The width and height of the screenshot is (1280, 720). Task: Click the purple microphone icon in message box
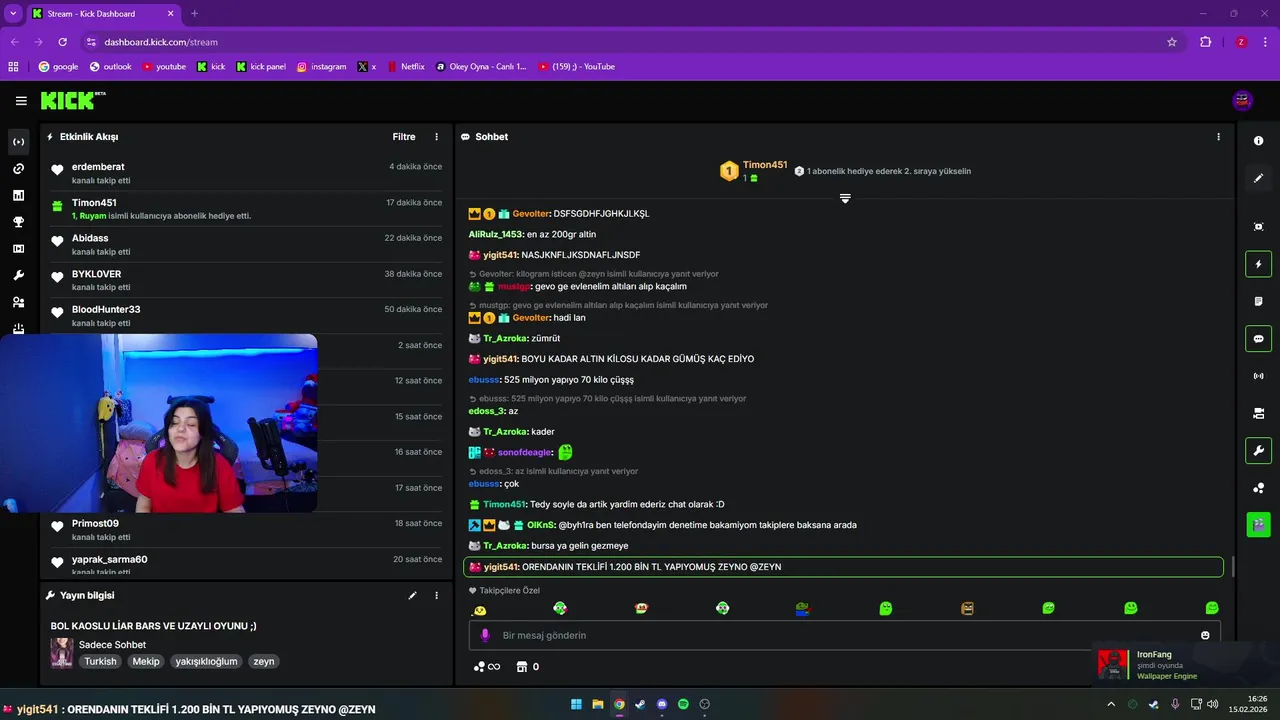(x=485, y=635)
